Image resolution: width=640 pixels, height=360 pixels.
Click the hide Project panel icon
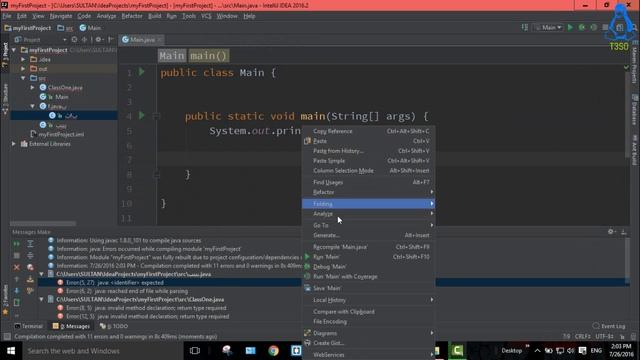(x=111, y=40)
